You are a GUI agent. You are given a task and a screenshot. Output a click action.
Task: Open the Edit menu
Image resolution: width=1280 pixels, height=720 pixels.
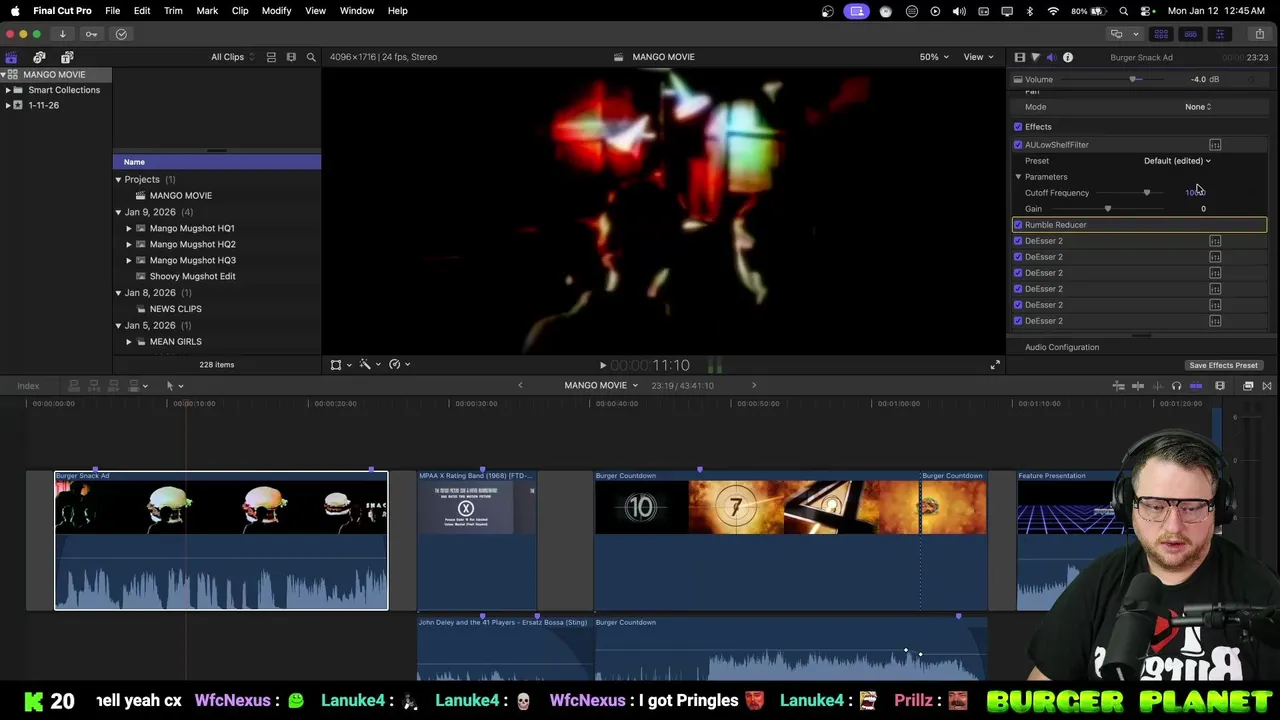tap(142, 11)
